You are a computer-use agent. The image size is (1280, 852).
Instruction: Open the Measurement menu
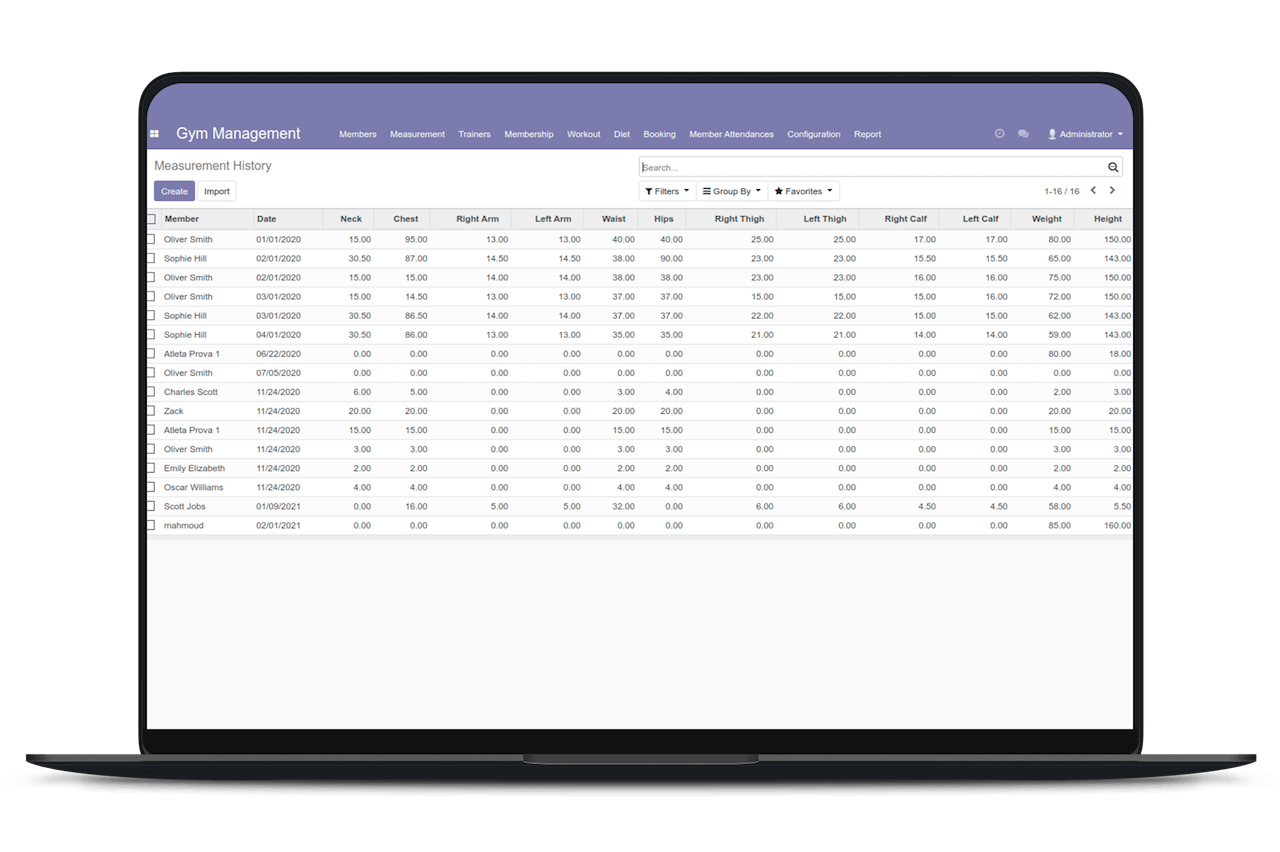(417, 134)
